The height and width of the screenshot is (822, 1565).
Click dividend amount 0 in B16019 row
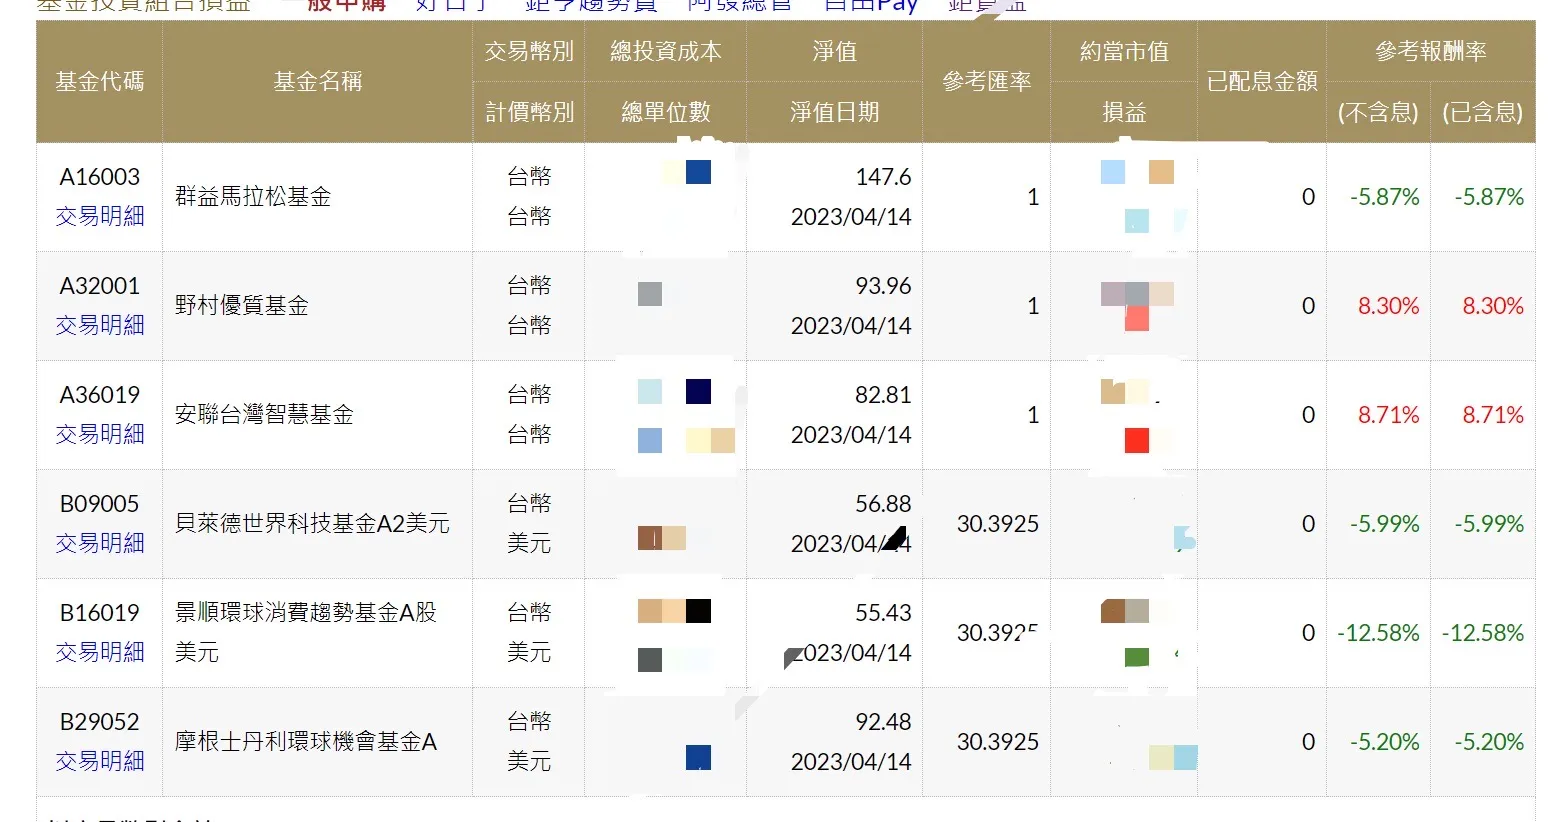pos(1308,633)
